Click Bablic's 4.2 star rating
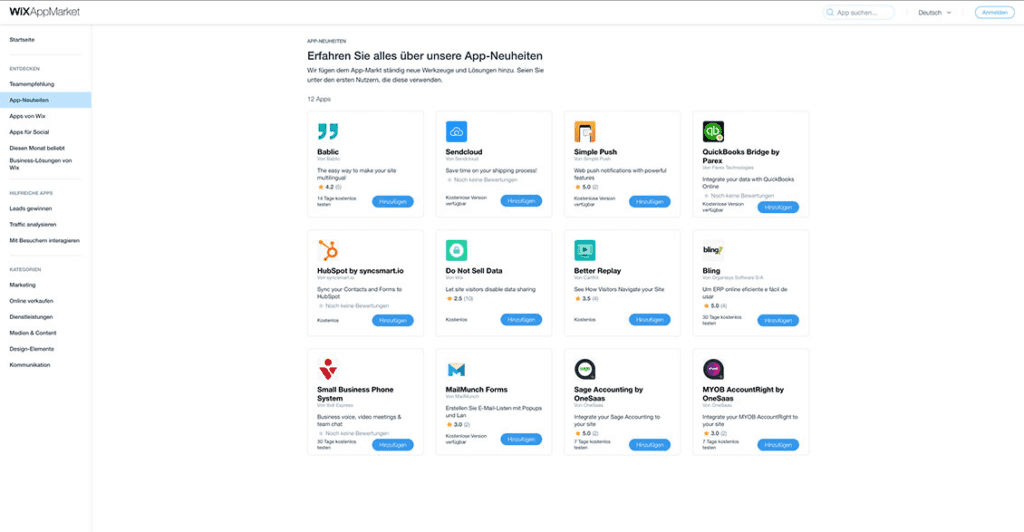The width and height of the screenshot is (1024, 532). (330, 187)
